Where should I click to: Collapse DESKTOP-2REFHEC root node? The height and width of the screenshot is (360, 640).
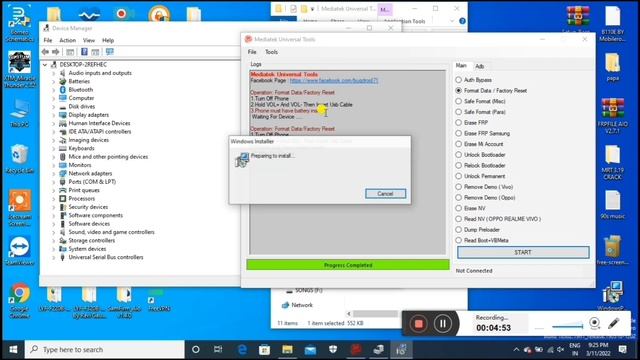[x=44, y=64]
